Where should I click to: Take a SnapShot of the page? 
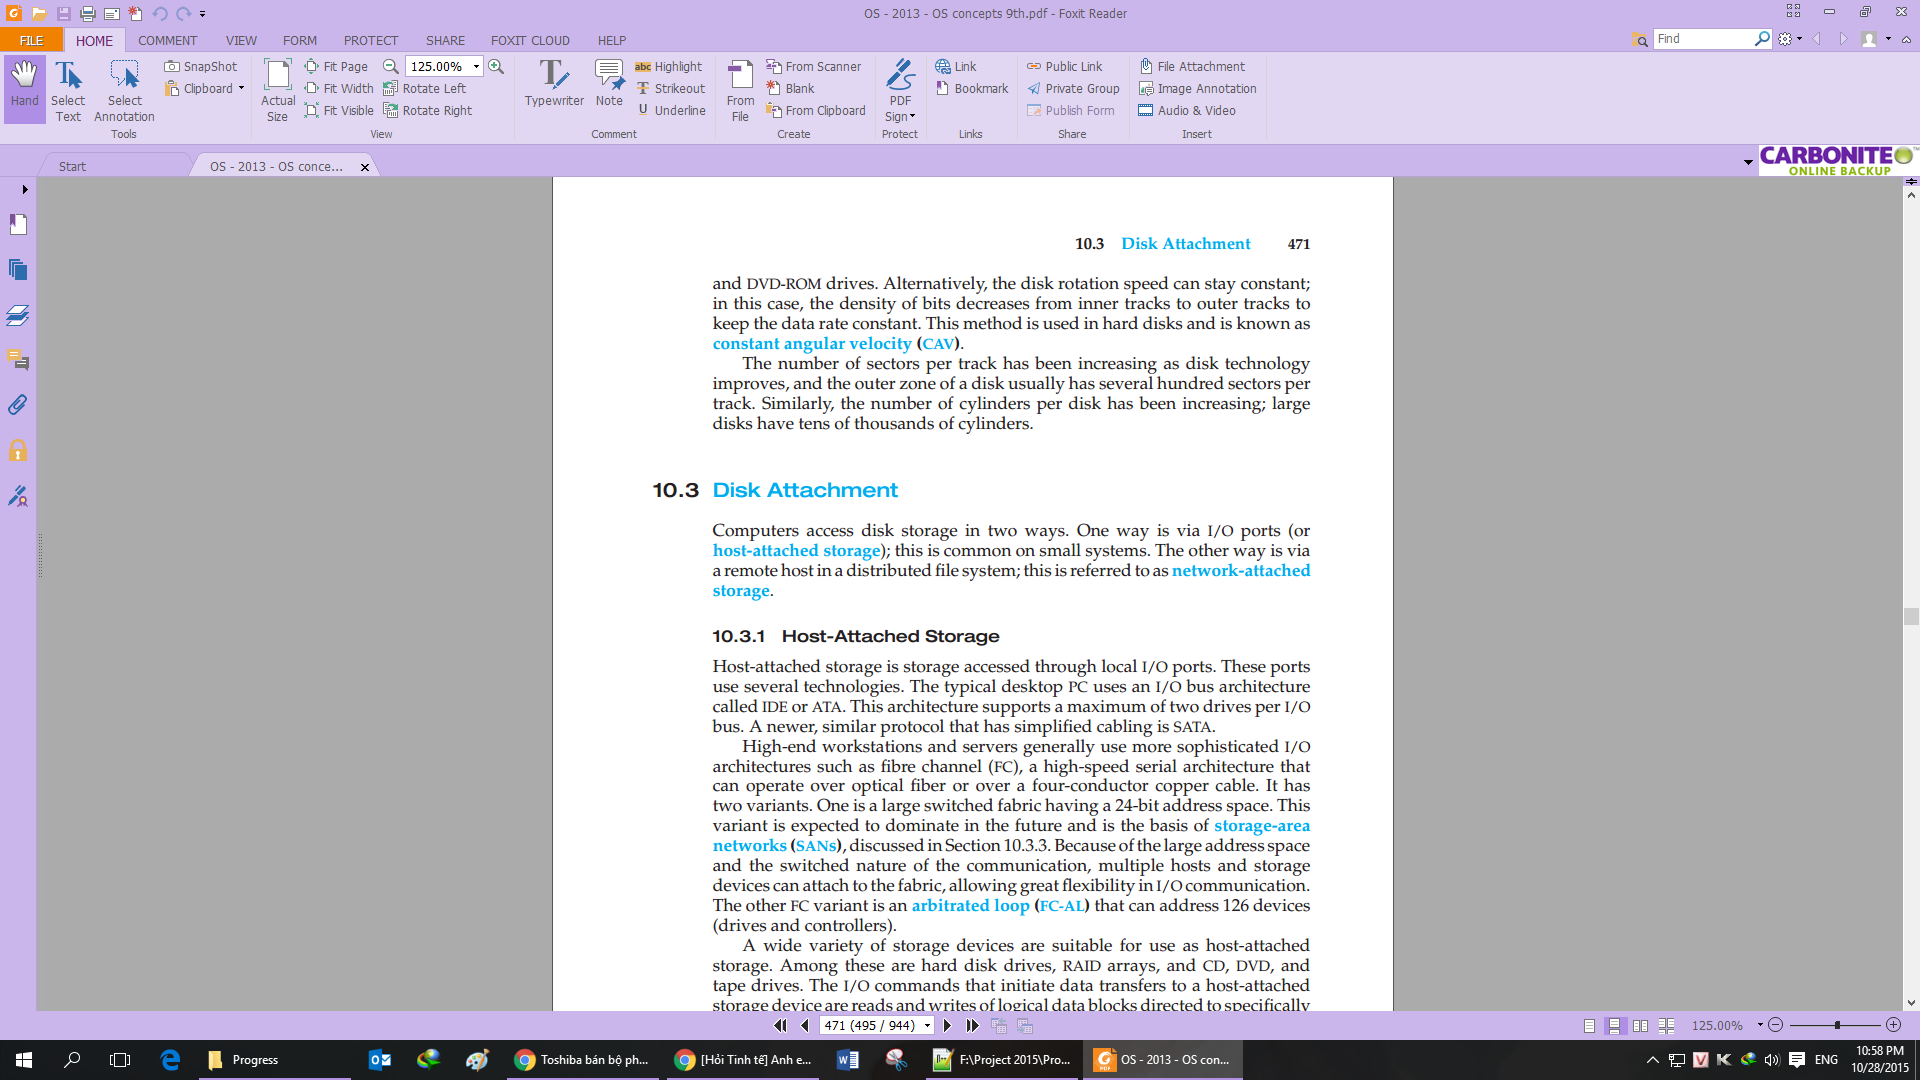[201, 66]
